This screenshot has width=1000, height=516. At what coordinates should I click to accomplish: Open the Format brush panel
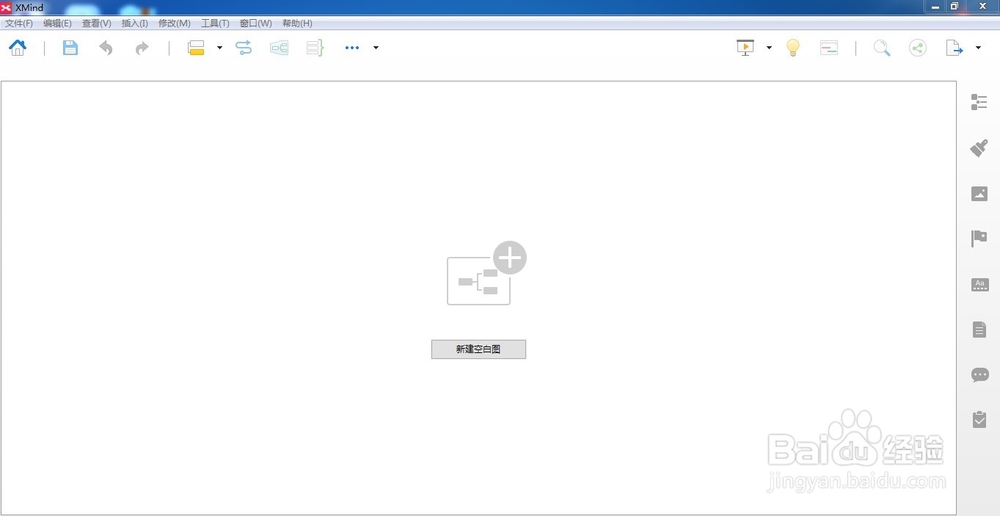pyautogui.click(x=979, y=148)
